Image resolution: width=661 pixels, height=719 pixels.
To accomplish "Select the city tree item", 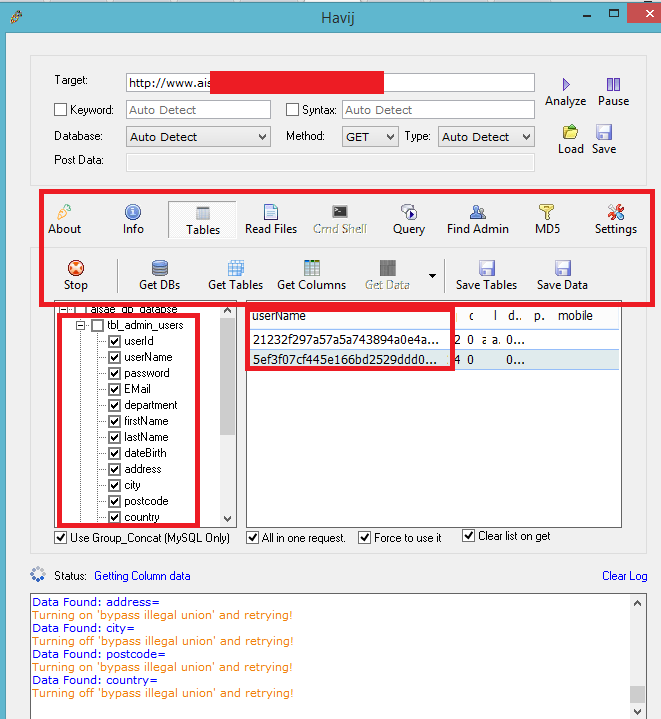I will (132, 485).
